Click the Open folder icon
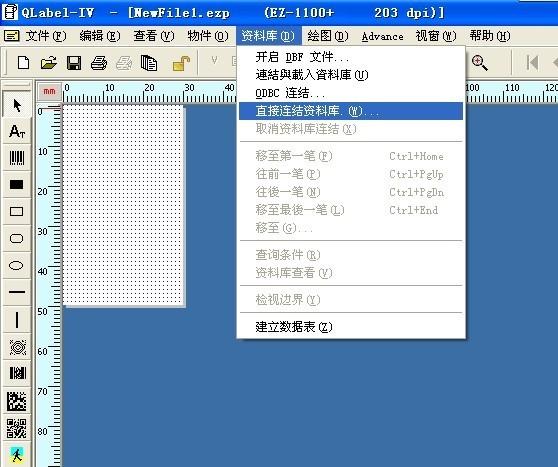Screen dimensions: 558x467 pos(49,63)
